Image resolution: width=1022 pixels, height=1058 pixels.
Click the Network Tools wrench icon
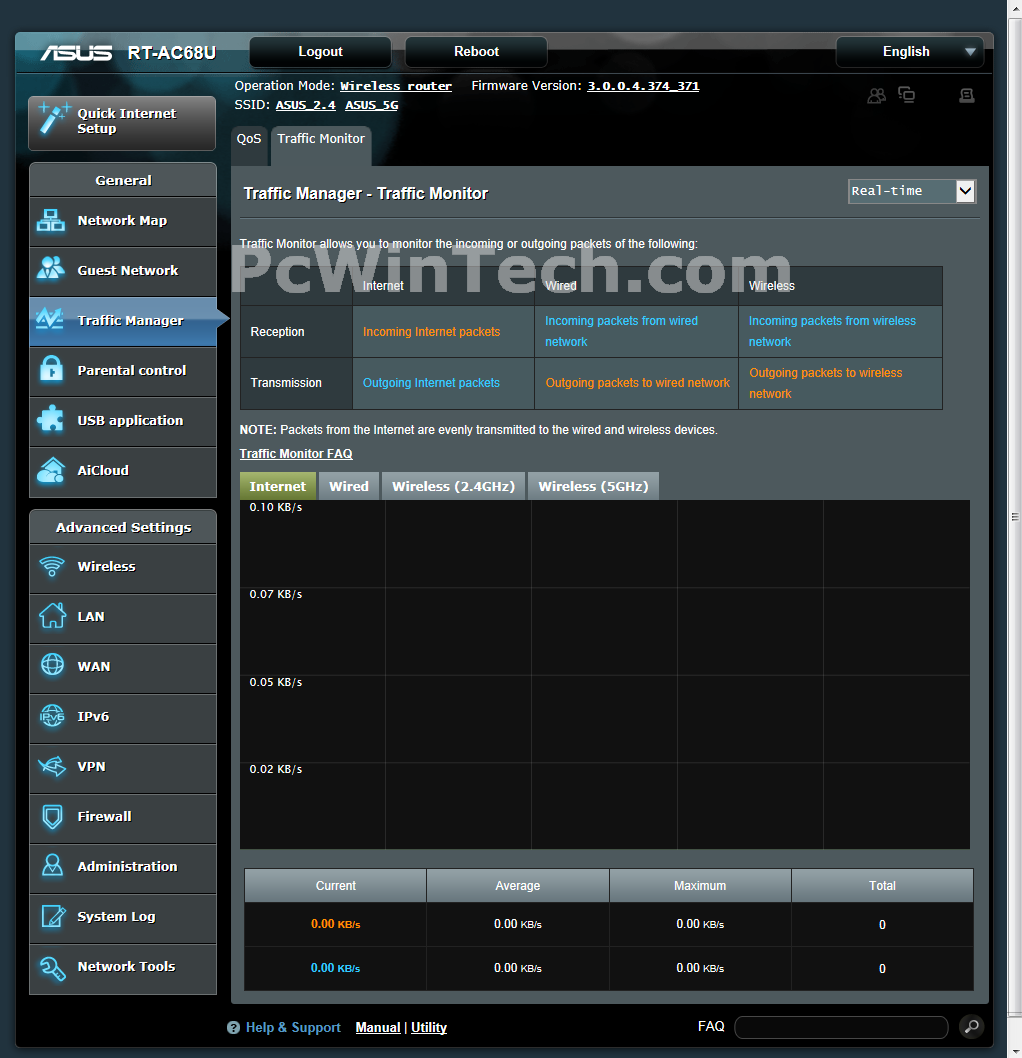click(52, 967)
